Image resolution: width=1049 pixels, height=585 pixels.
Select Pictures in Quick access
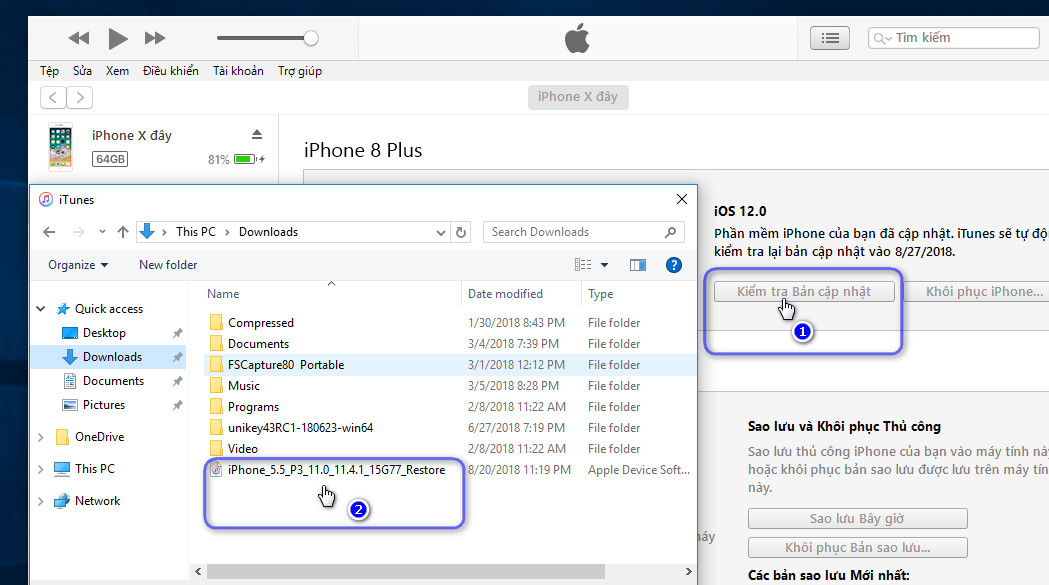pos(104,405)
